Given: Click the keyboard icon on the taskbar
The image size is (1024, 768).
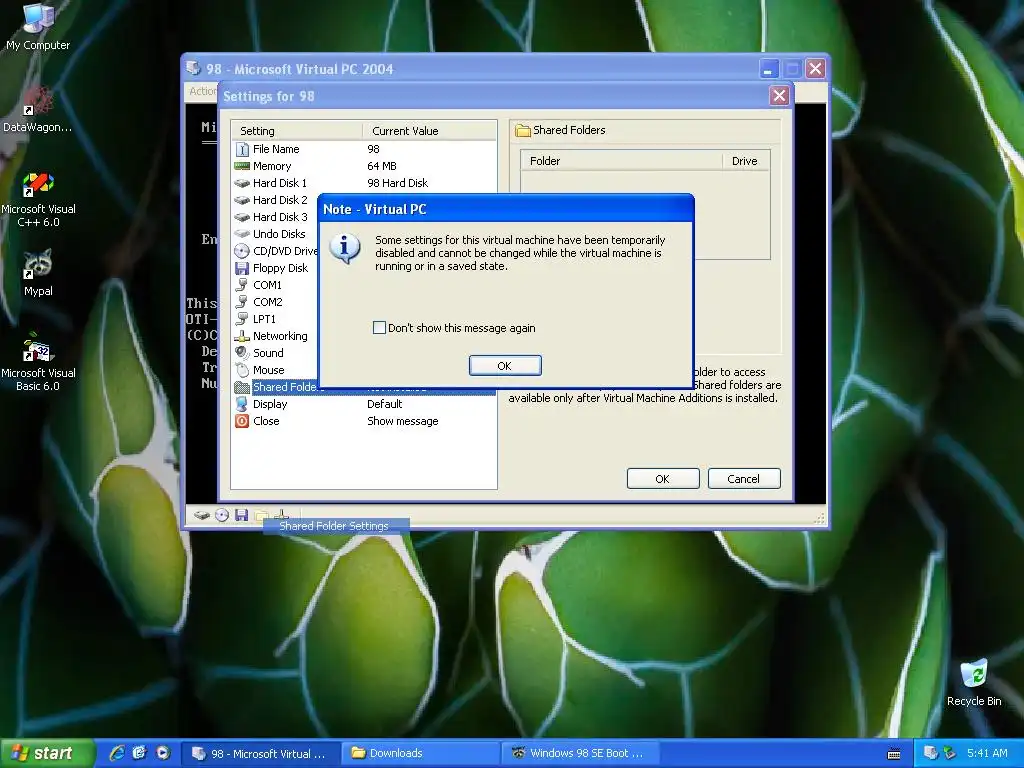Looking at the screenshot, I should (894, 754).
